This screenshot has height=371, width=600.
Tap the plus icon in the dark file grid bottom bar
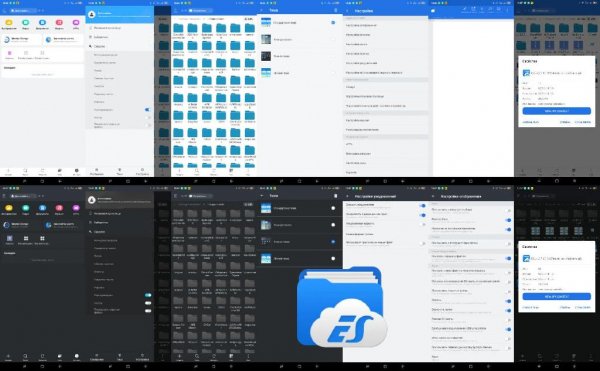(x=179, y=356)
